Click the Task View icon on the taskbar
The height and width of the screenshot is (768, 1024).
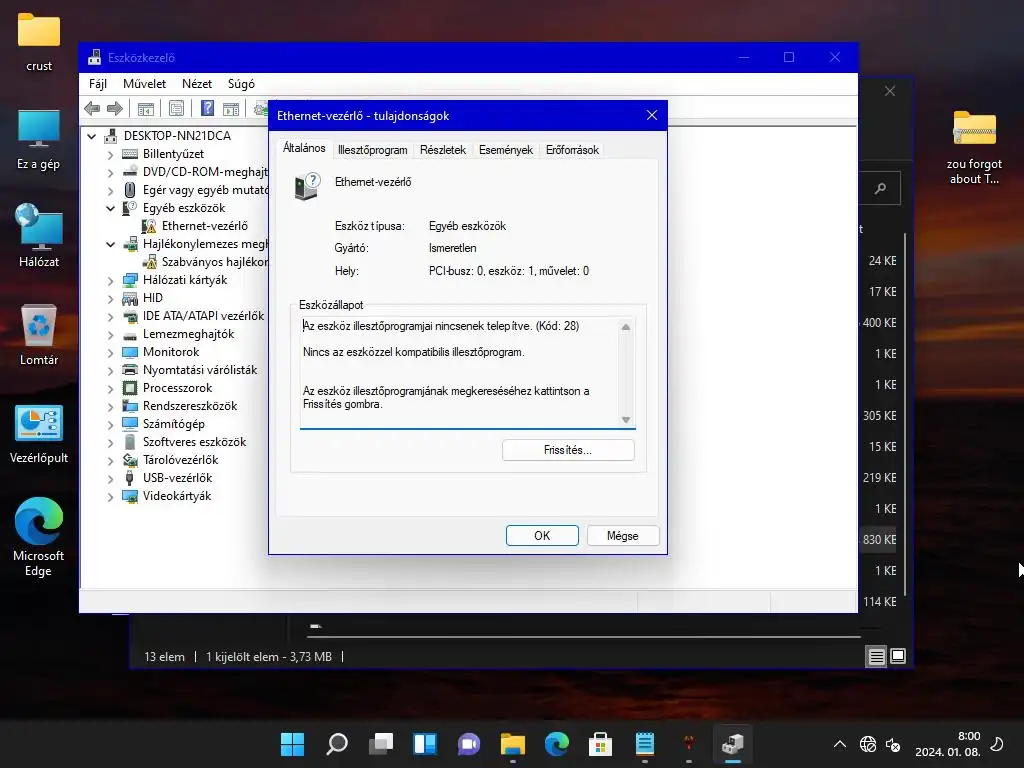[381, 744]
